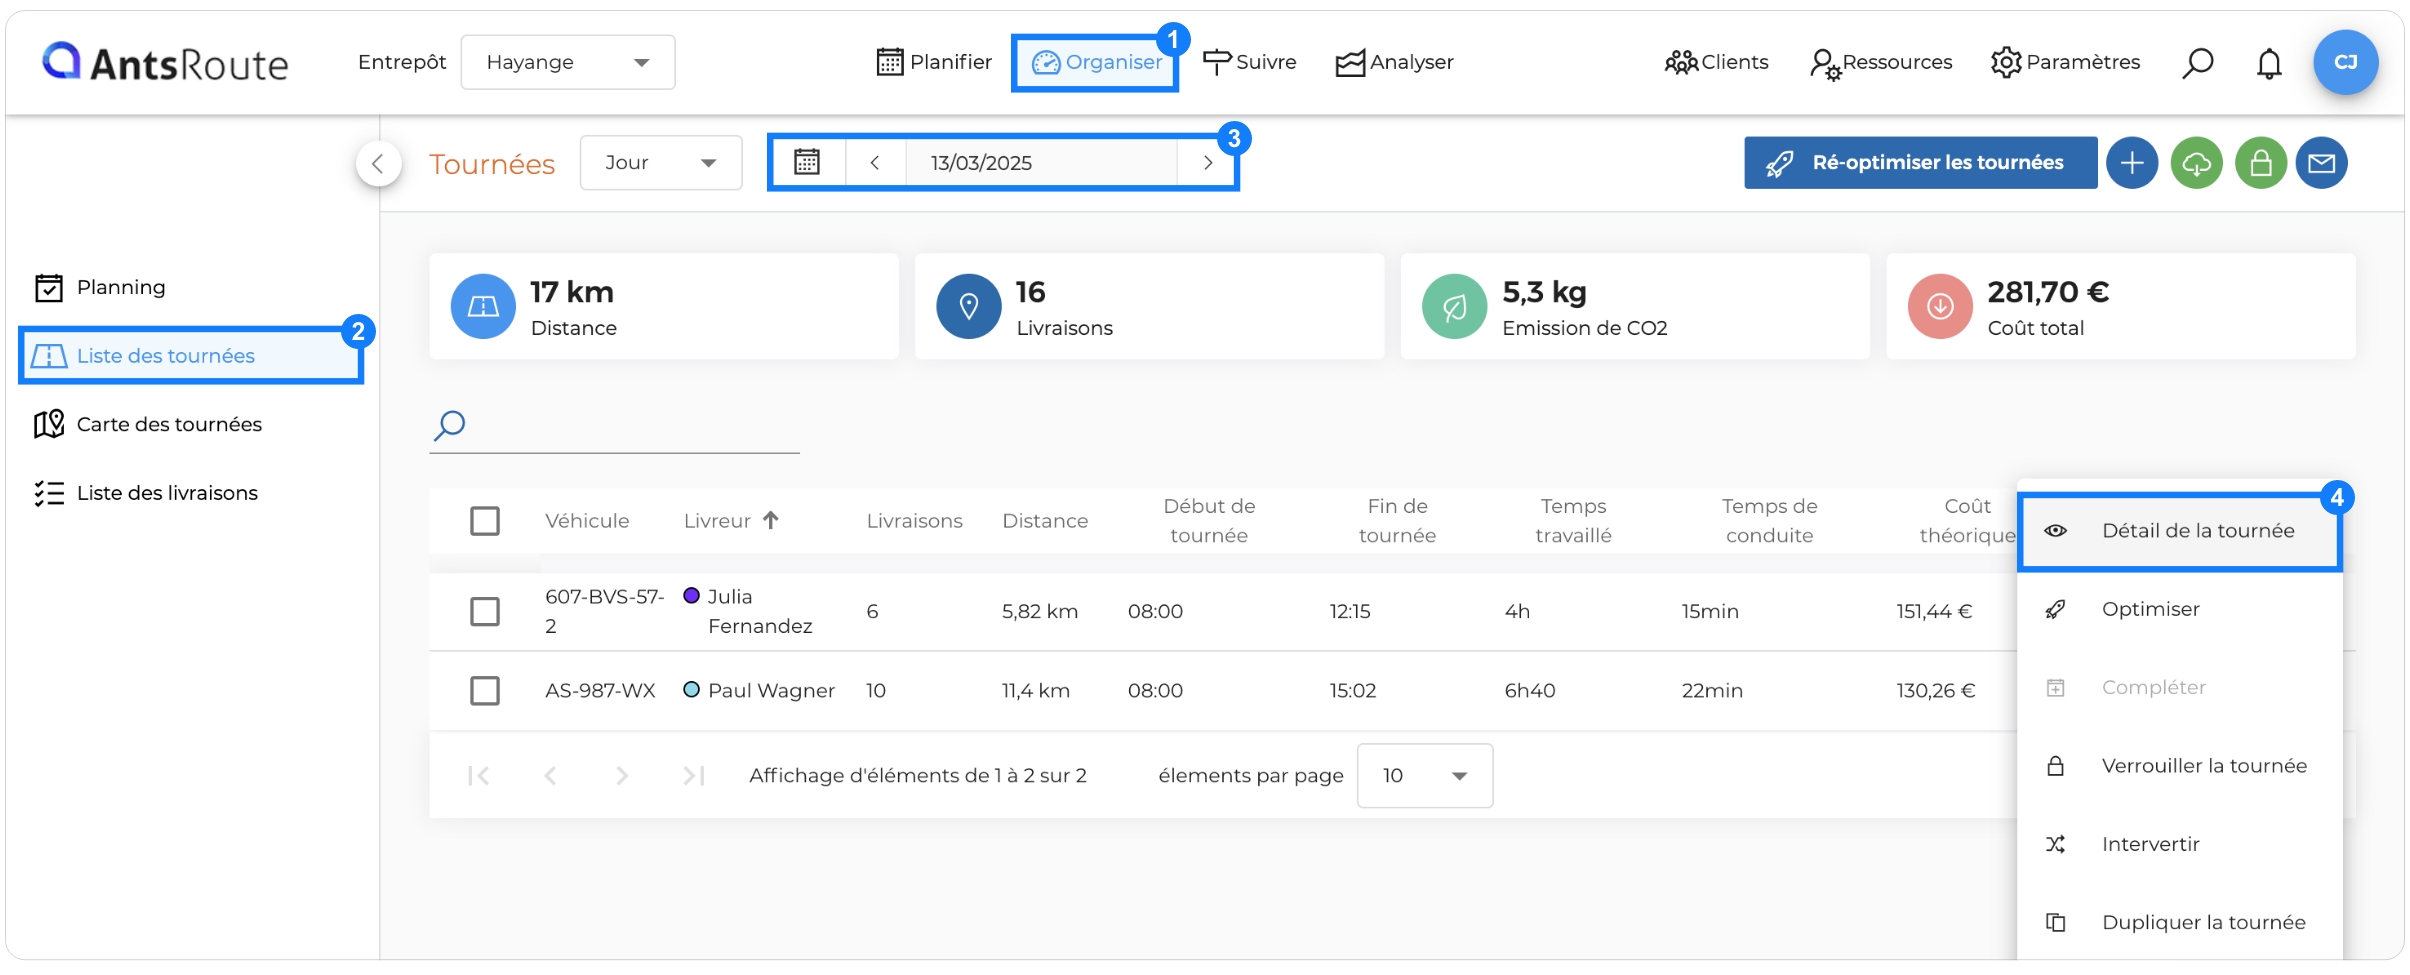Open the Ressources section

[1881, 62]
